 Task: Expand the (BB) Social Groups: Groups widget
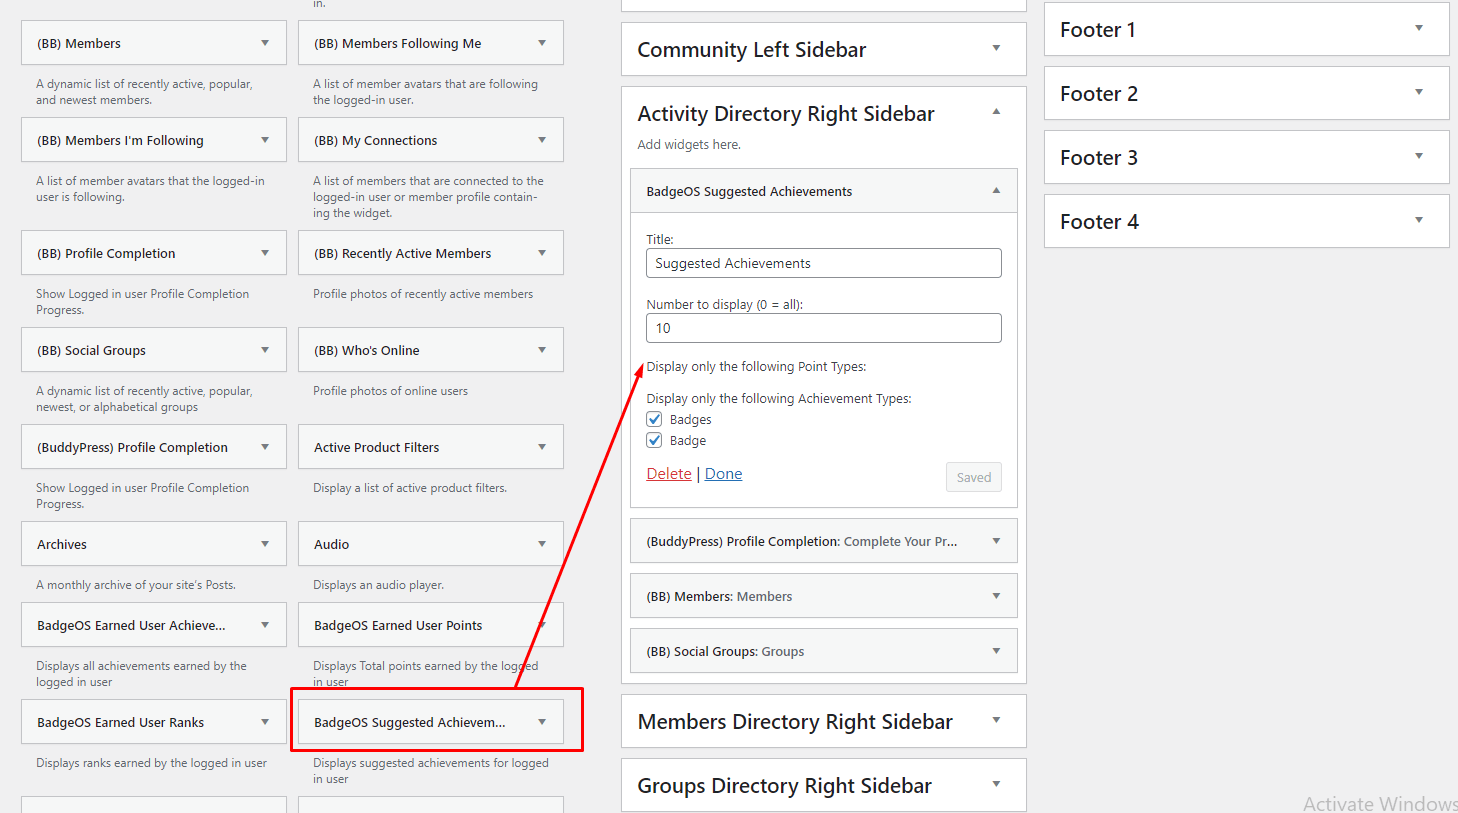996,652
